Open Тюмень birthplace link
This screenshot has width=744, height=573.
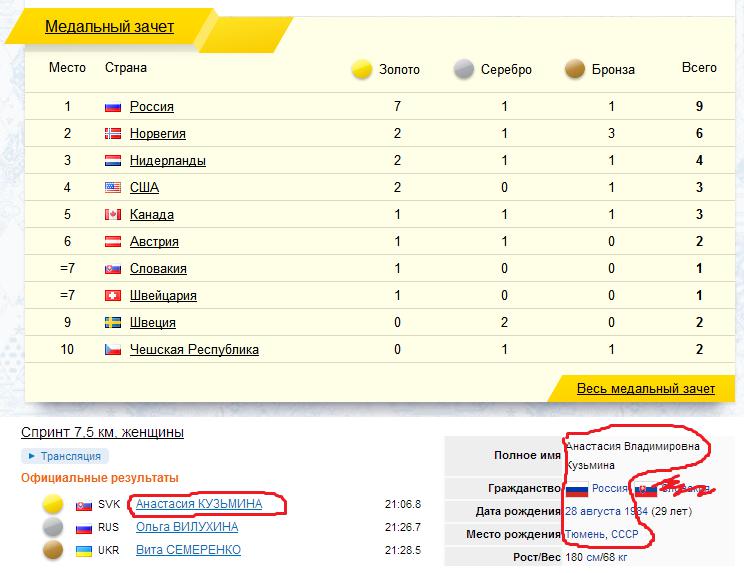click(586, 534)
